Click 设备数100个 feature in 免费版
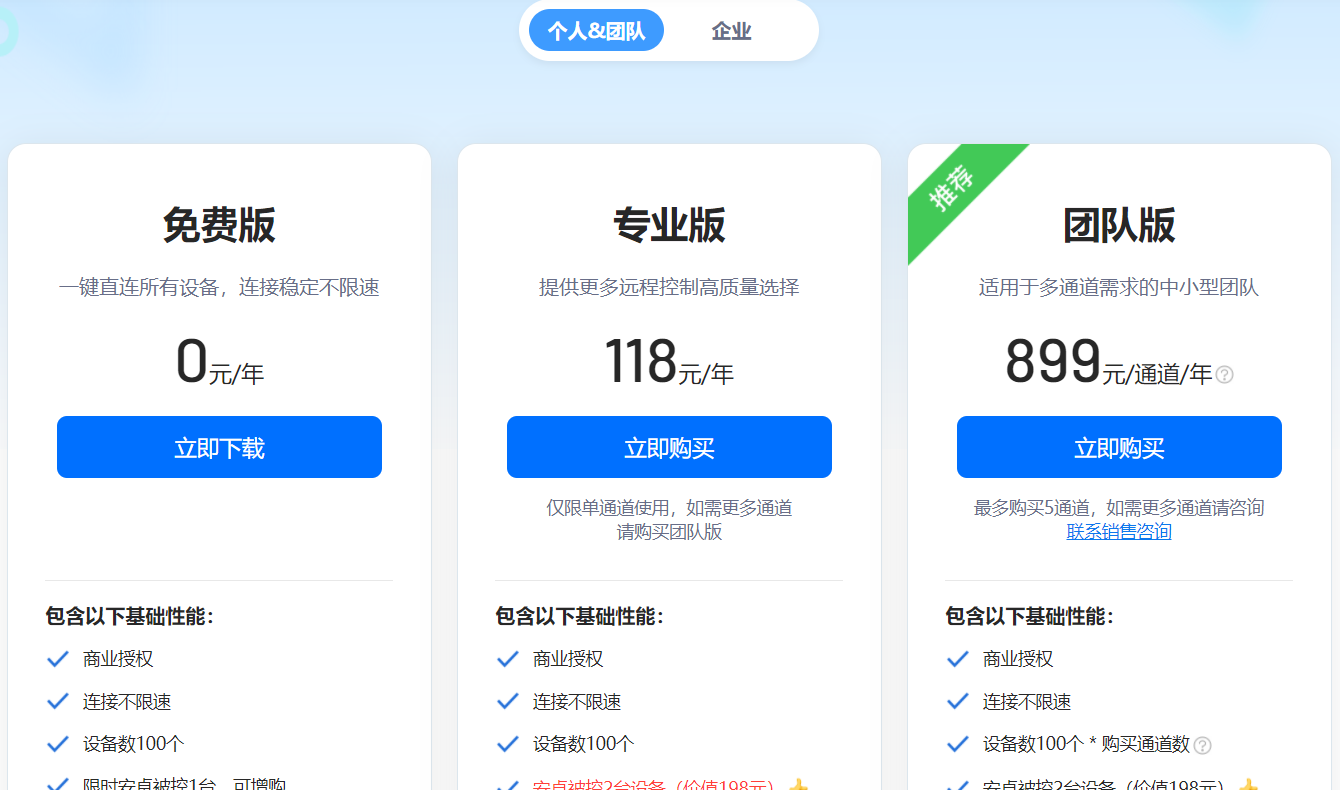 point(133,744)
